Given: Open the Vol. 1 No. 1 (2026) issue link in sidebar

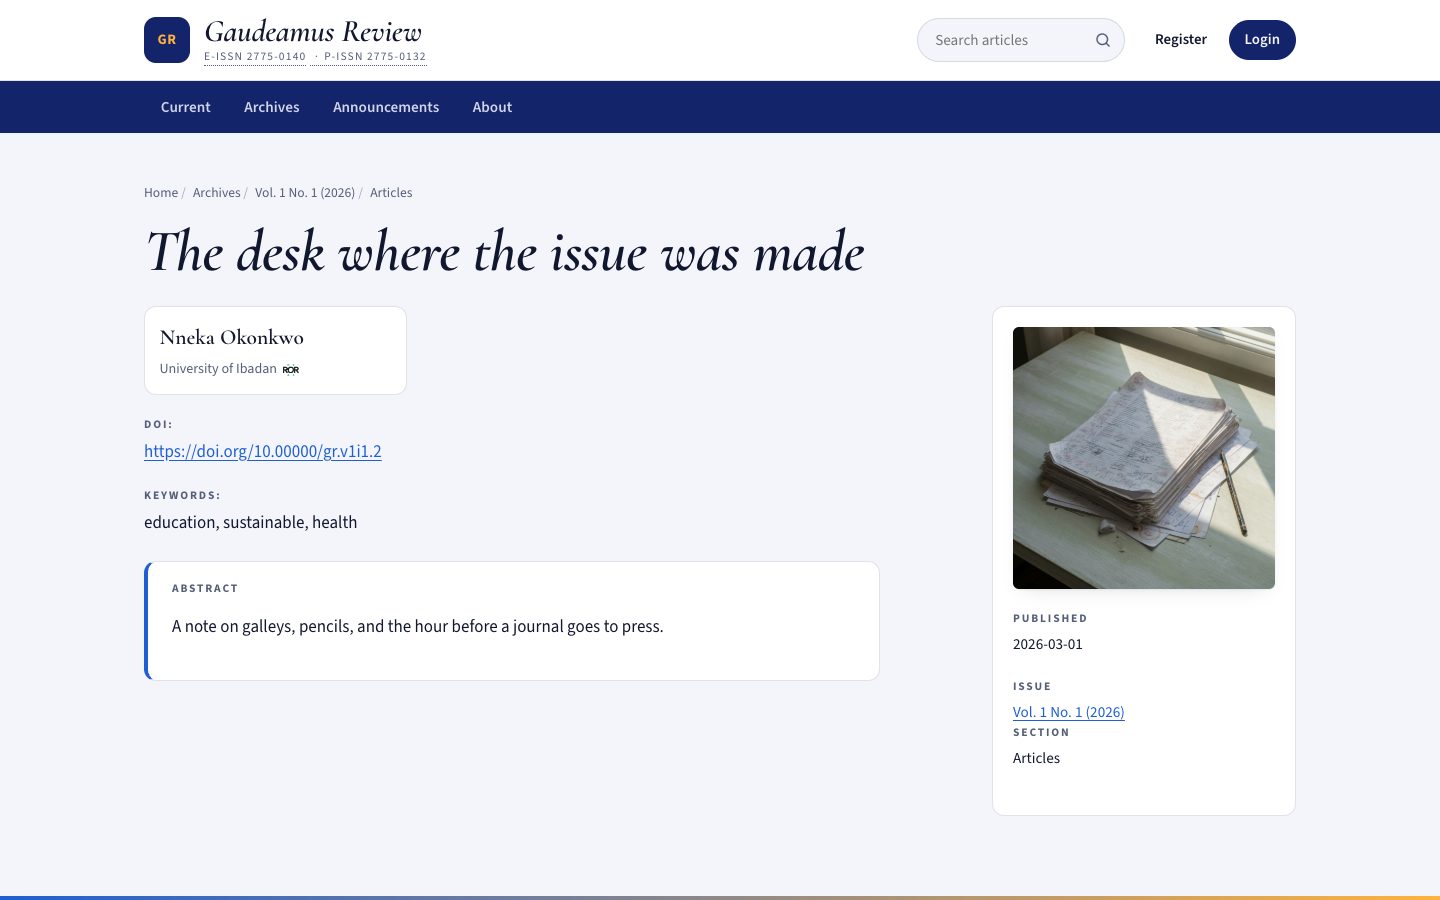Looking at the screenshot, I should [x=1068, y=712].
